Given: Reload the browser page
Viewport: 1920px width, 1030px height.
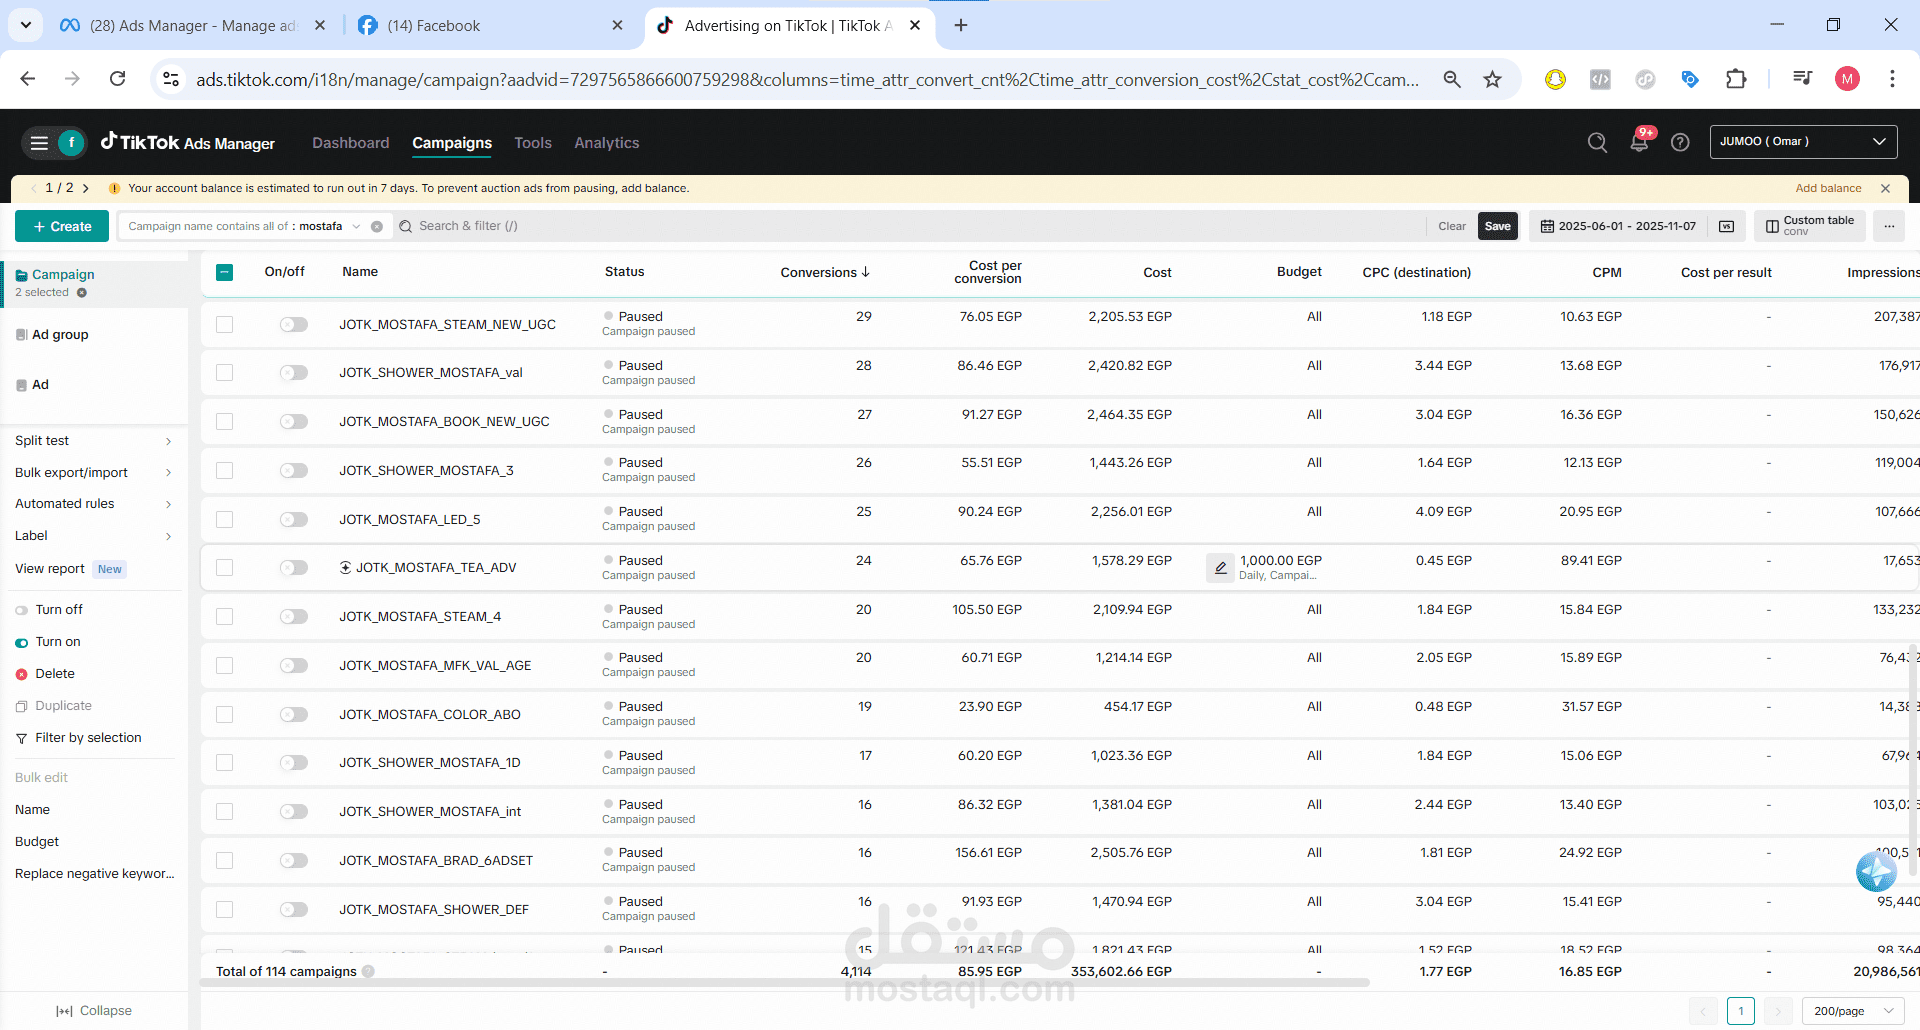Looking at the screenshot, I should click(x=117, y=79).
